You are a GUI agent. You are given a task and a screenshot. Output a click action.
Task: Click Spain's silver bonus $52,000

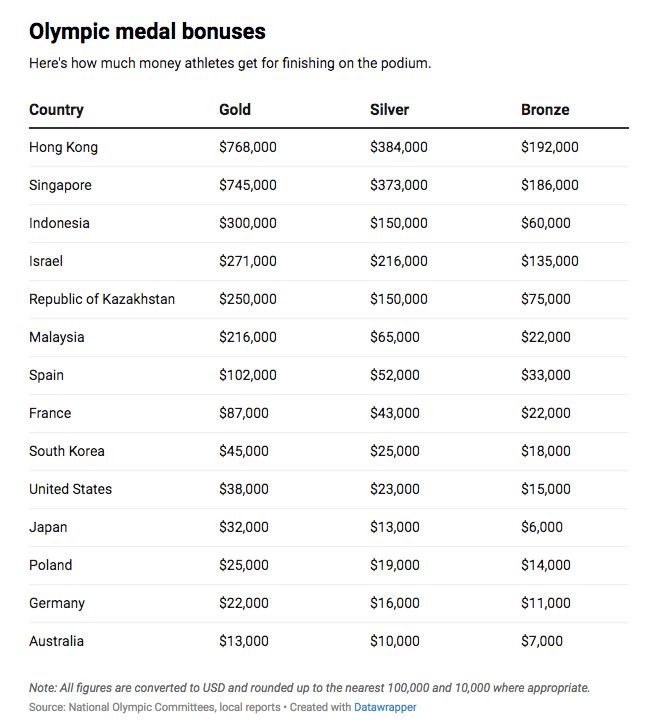395,375
